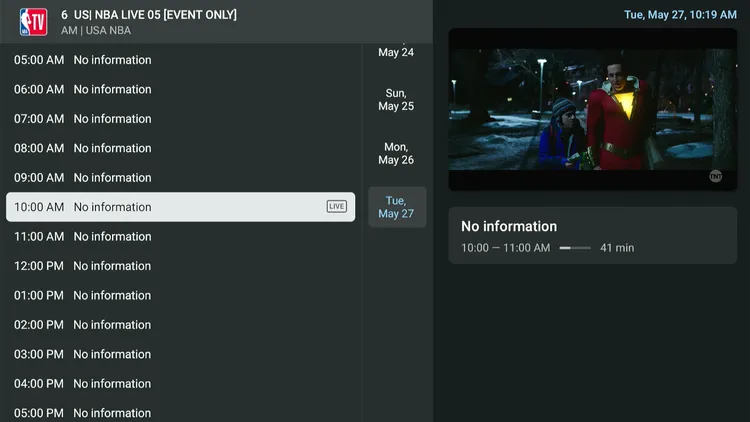Click the 10:00 – 11:00 AM time range

point(506,248)
